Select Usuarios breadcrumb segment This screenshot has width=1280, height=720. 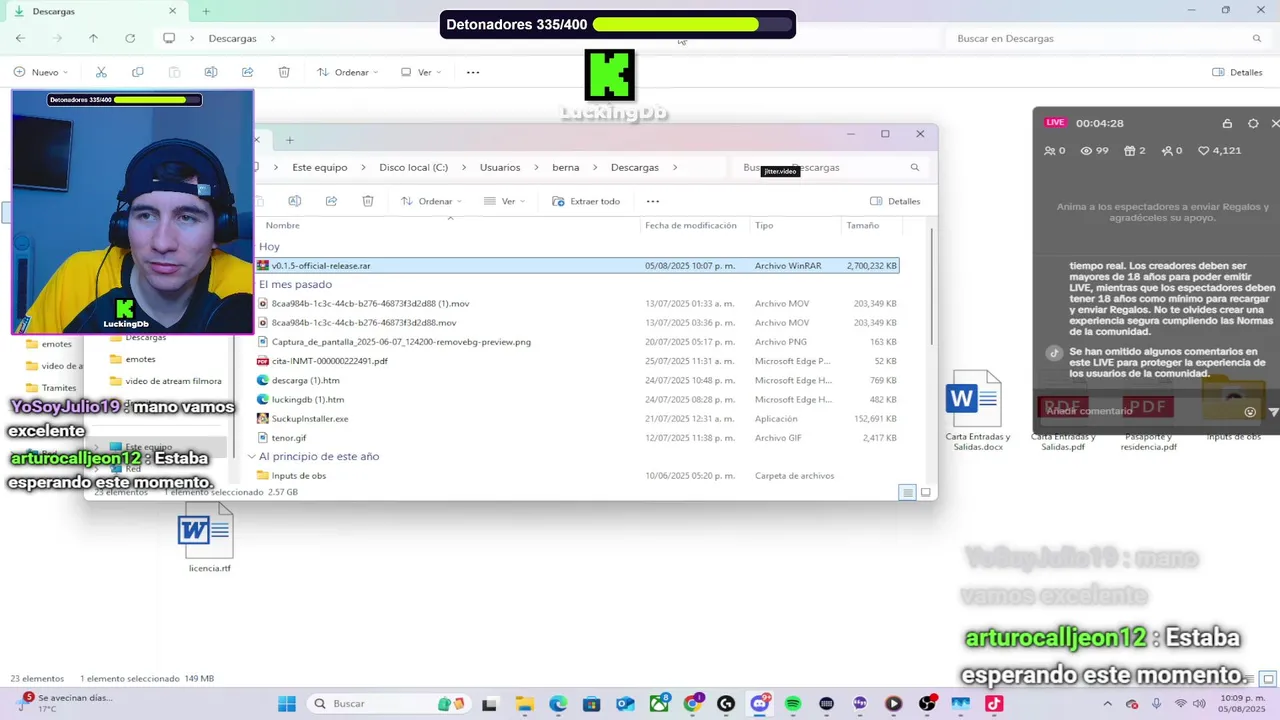(x=500, y=168)
